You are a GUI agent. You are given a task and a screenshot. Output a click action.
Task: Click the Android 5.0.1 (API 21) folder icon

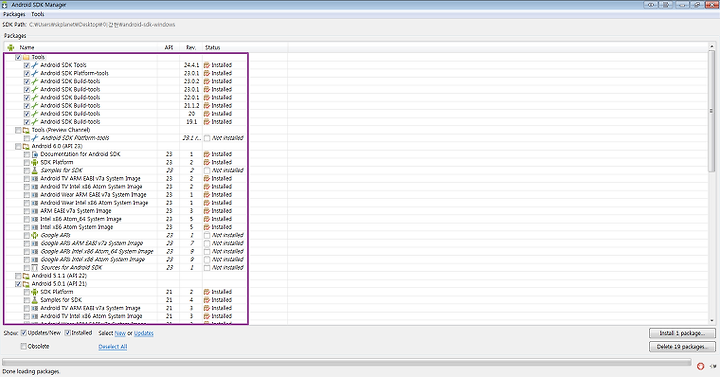(x=26, y=284)
